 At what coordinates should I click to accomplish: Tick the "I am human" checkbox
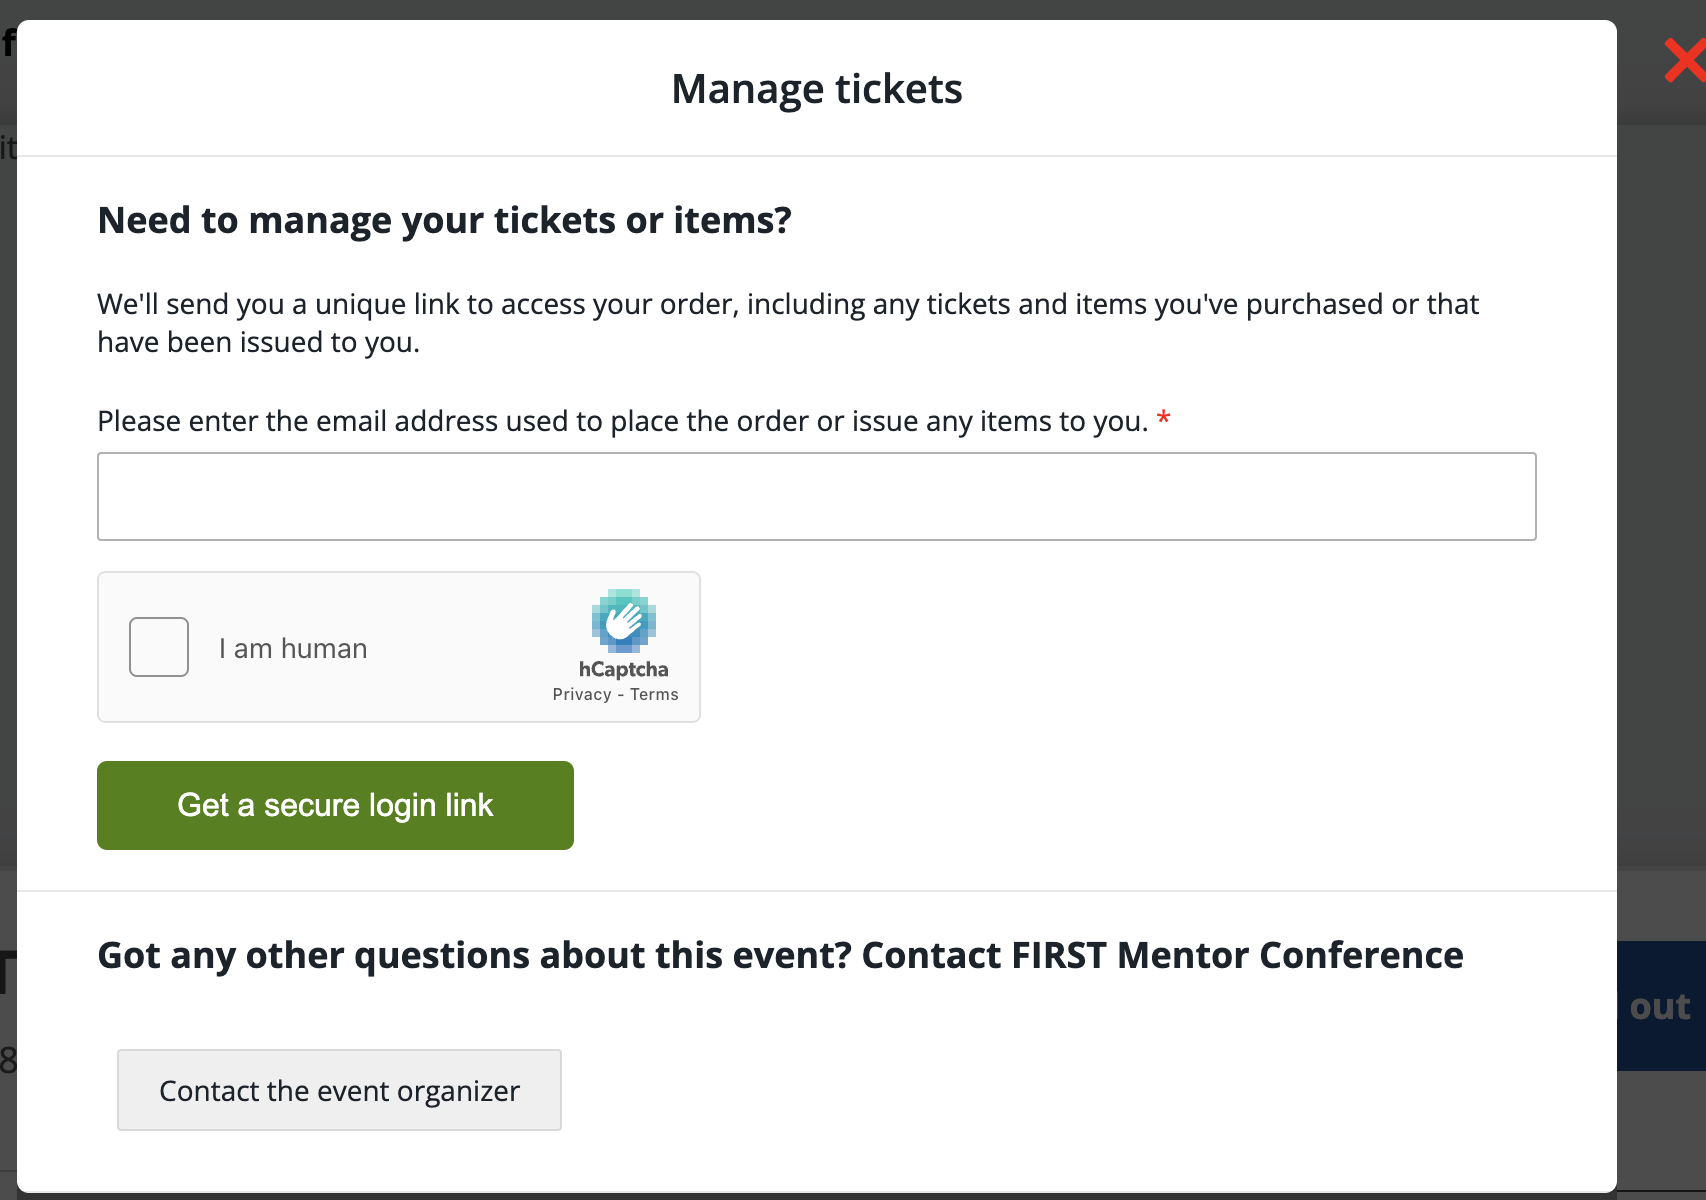point(159,647)
